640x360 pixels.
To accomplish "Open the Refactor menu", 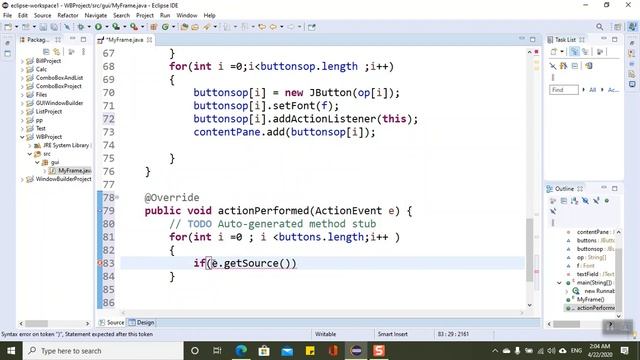I will click(68, 15).
